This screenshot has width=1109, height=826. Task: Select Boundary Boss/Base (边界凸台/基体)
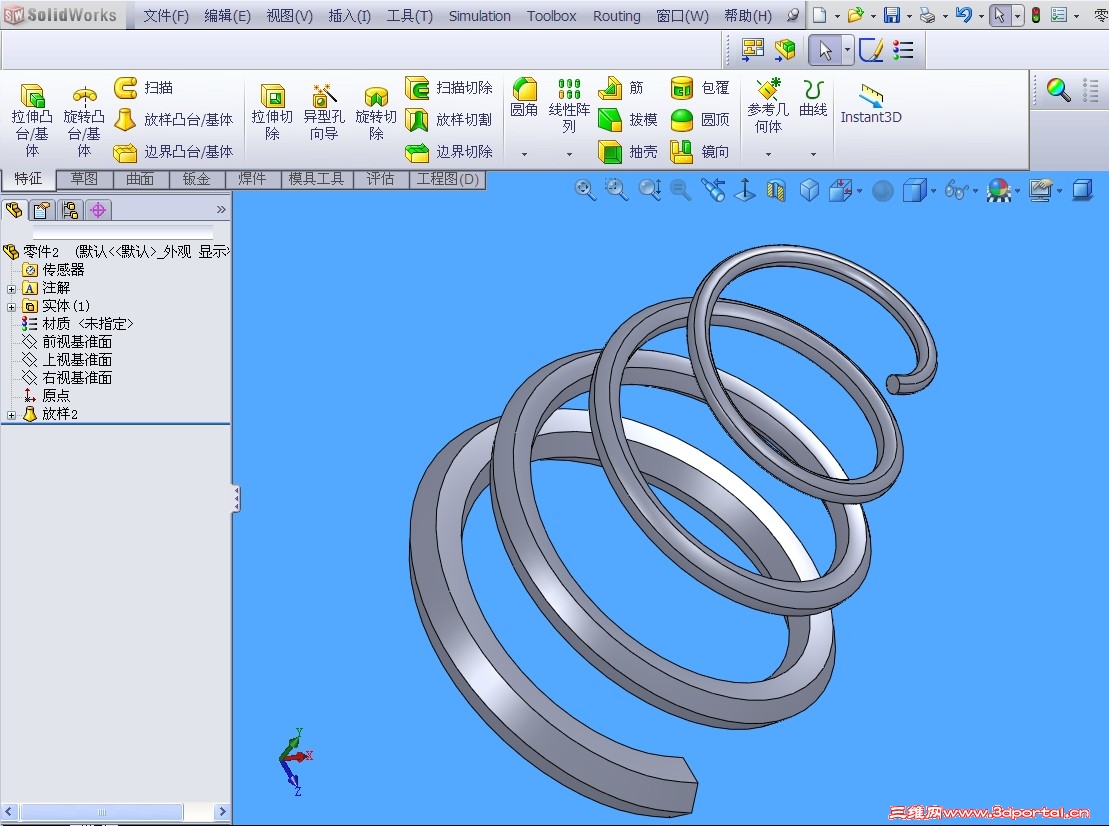[x=173, y=151]
